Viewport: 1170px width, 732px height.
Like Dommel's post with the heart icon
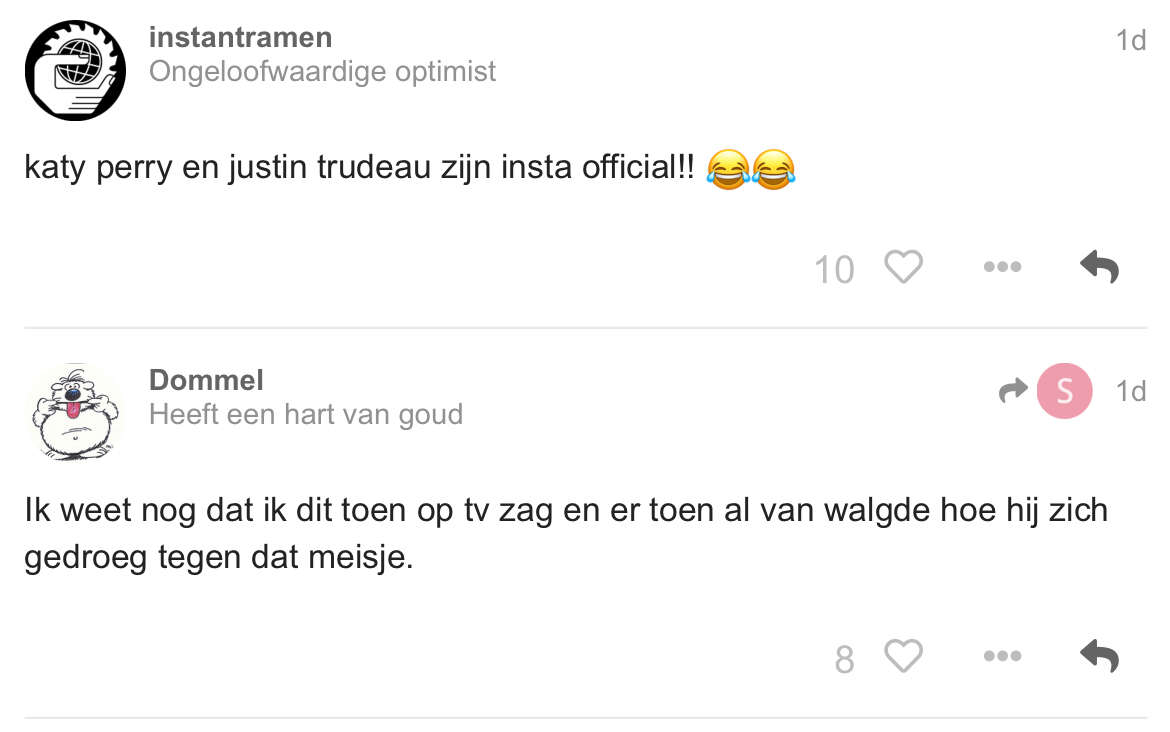[904, 657]
